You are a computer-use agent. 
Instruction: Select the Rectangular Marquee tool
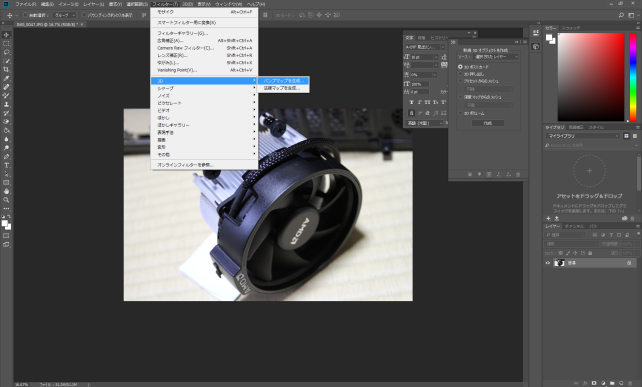click(x=6, y=43)
